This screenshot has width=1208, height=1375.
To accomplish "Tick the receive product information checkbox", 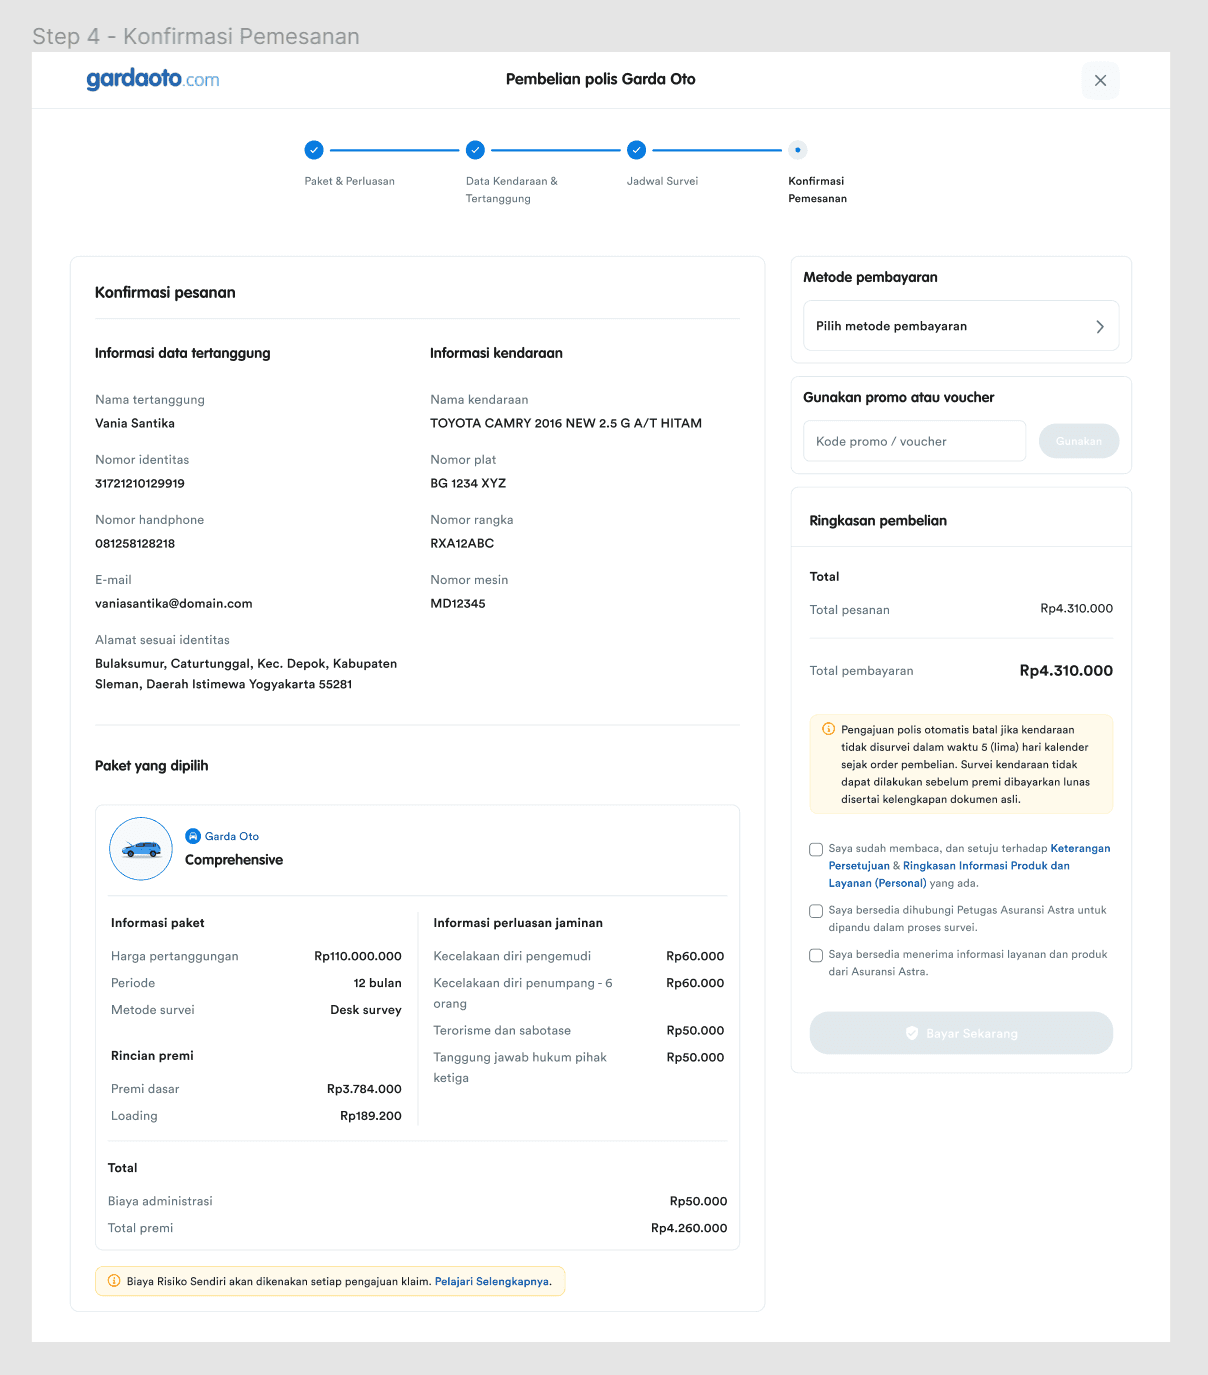I will tap(816, 955).
